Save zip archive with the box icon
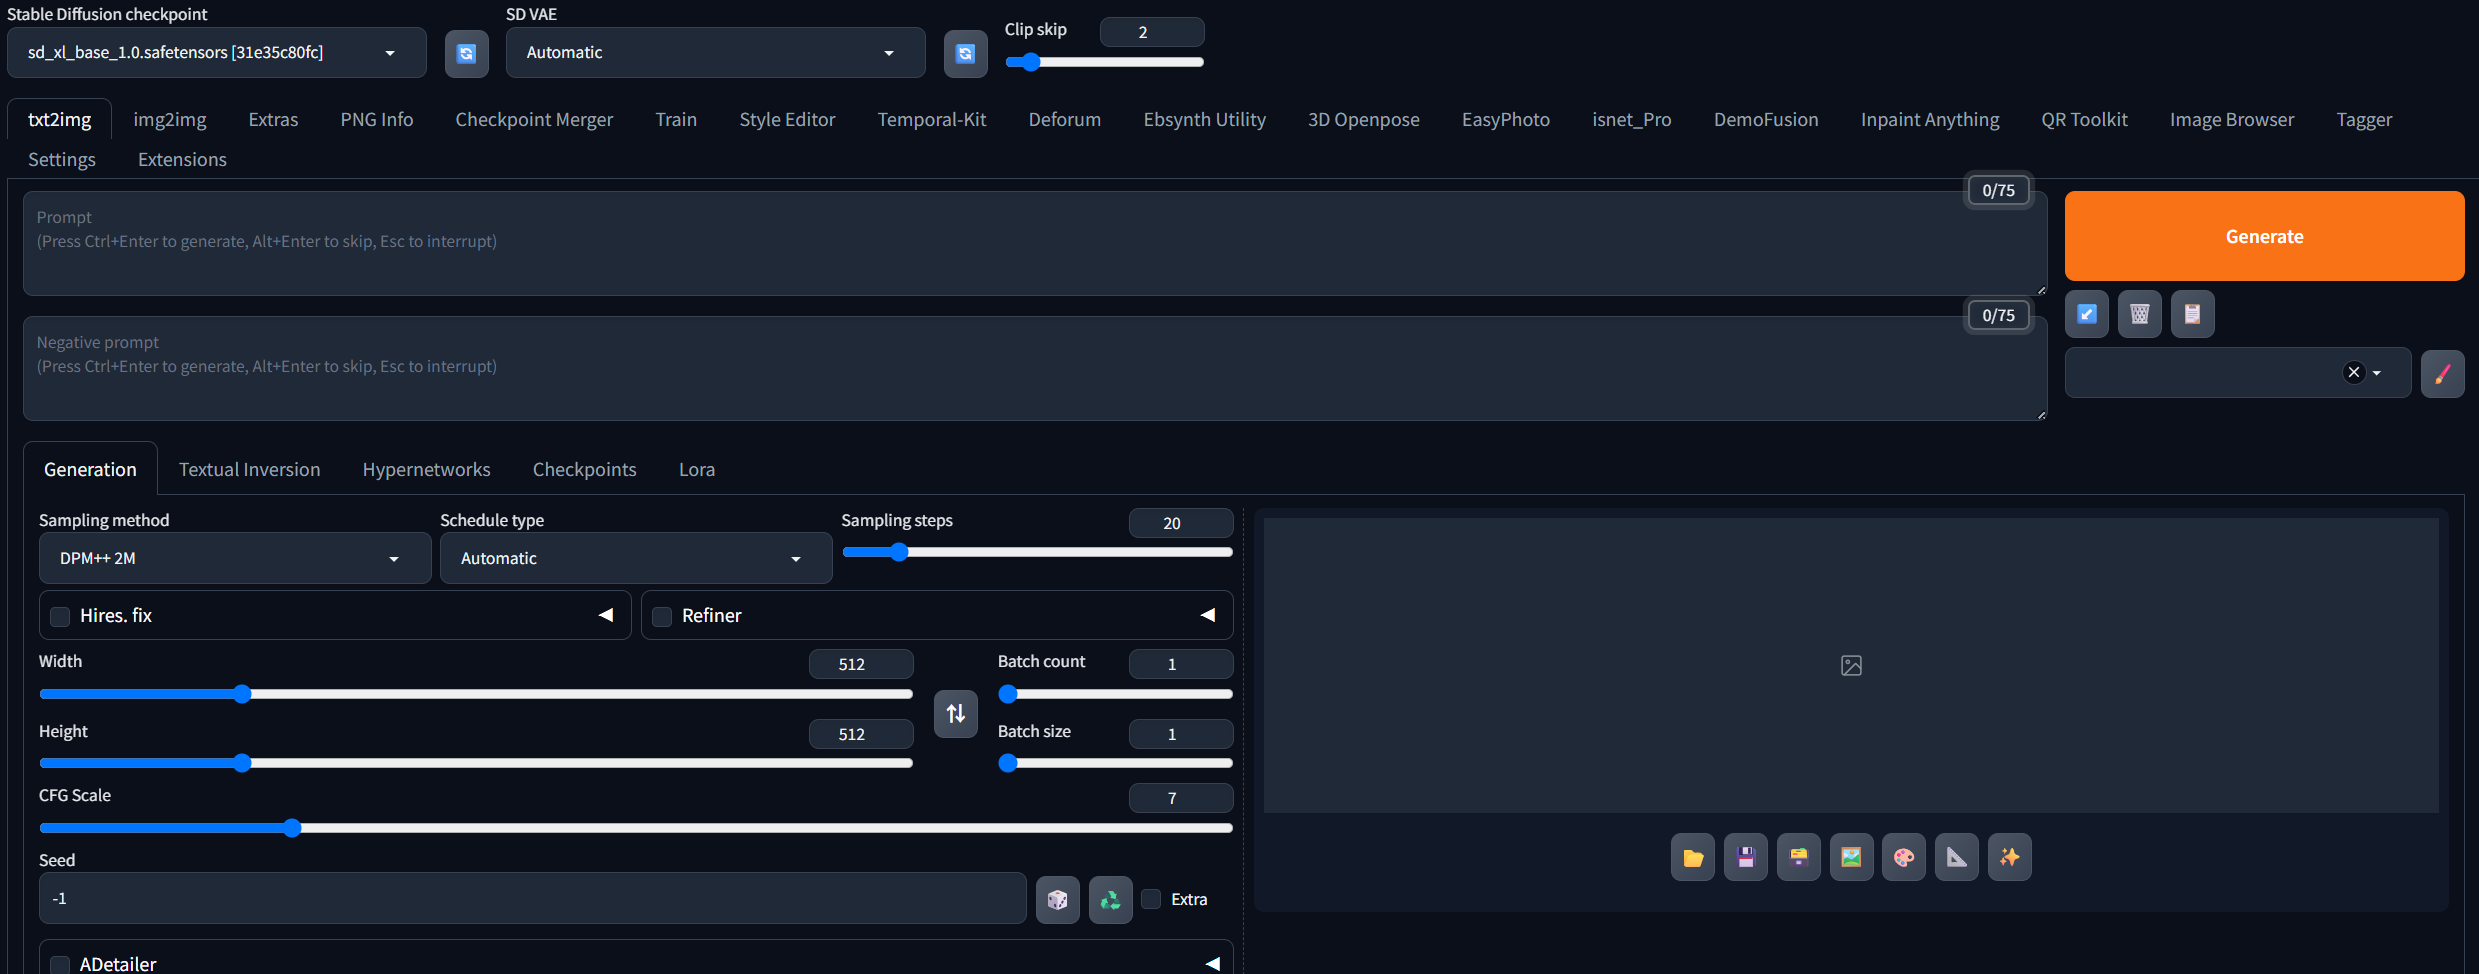This screenshot has width=2479, height=974. pyautogui.click(x=1799, y=857)
